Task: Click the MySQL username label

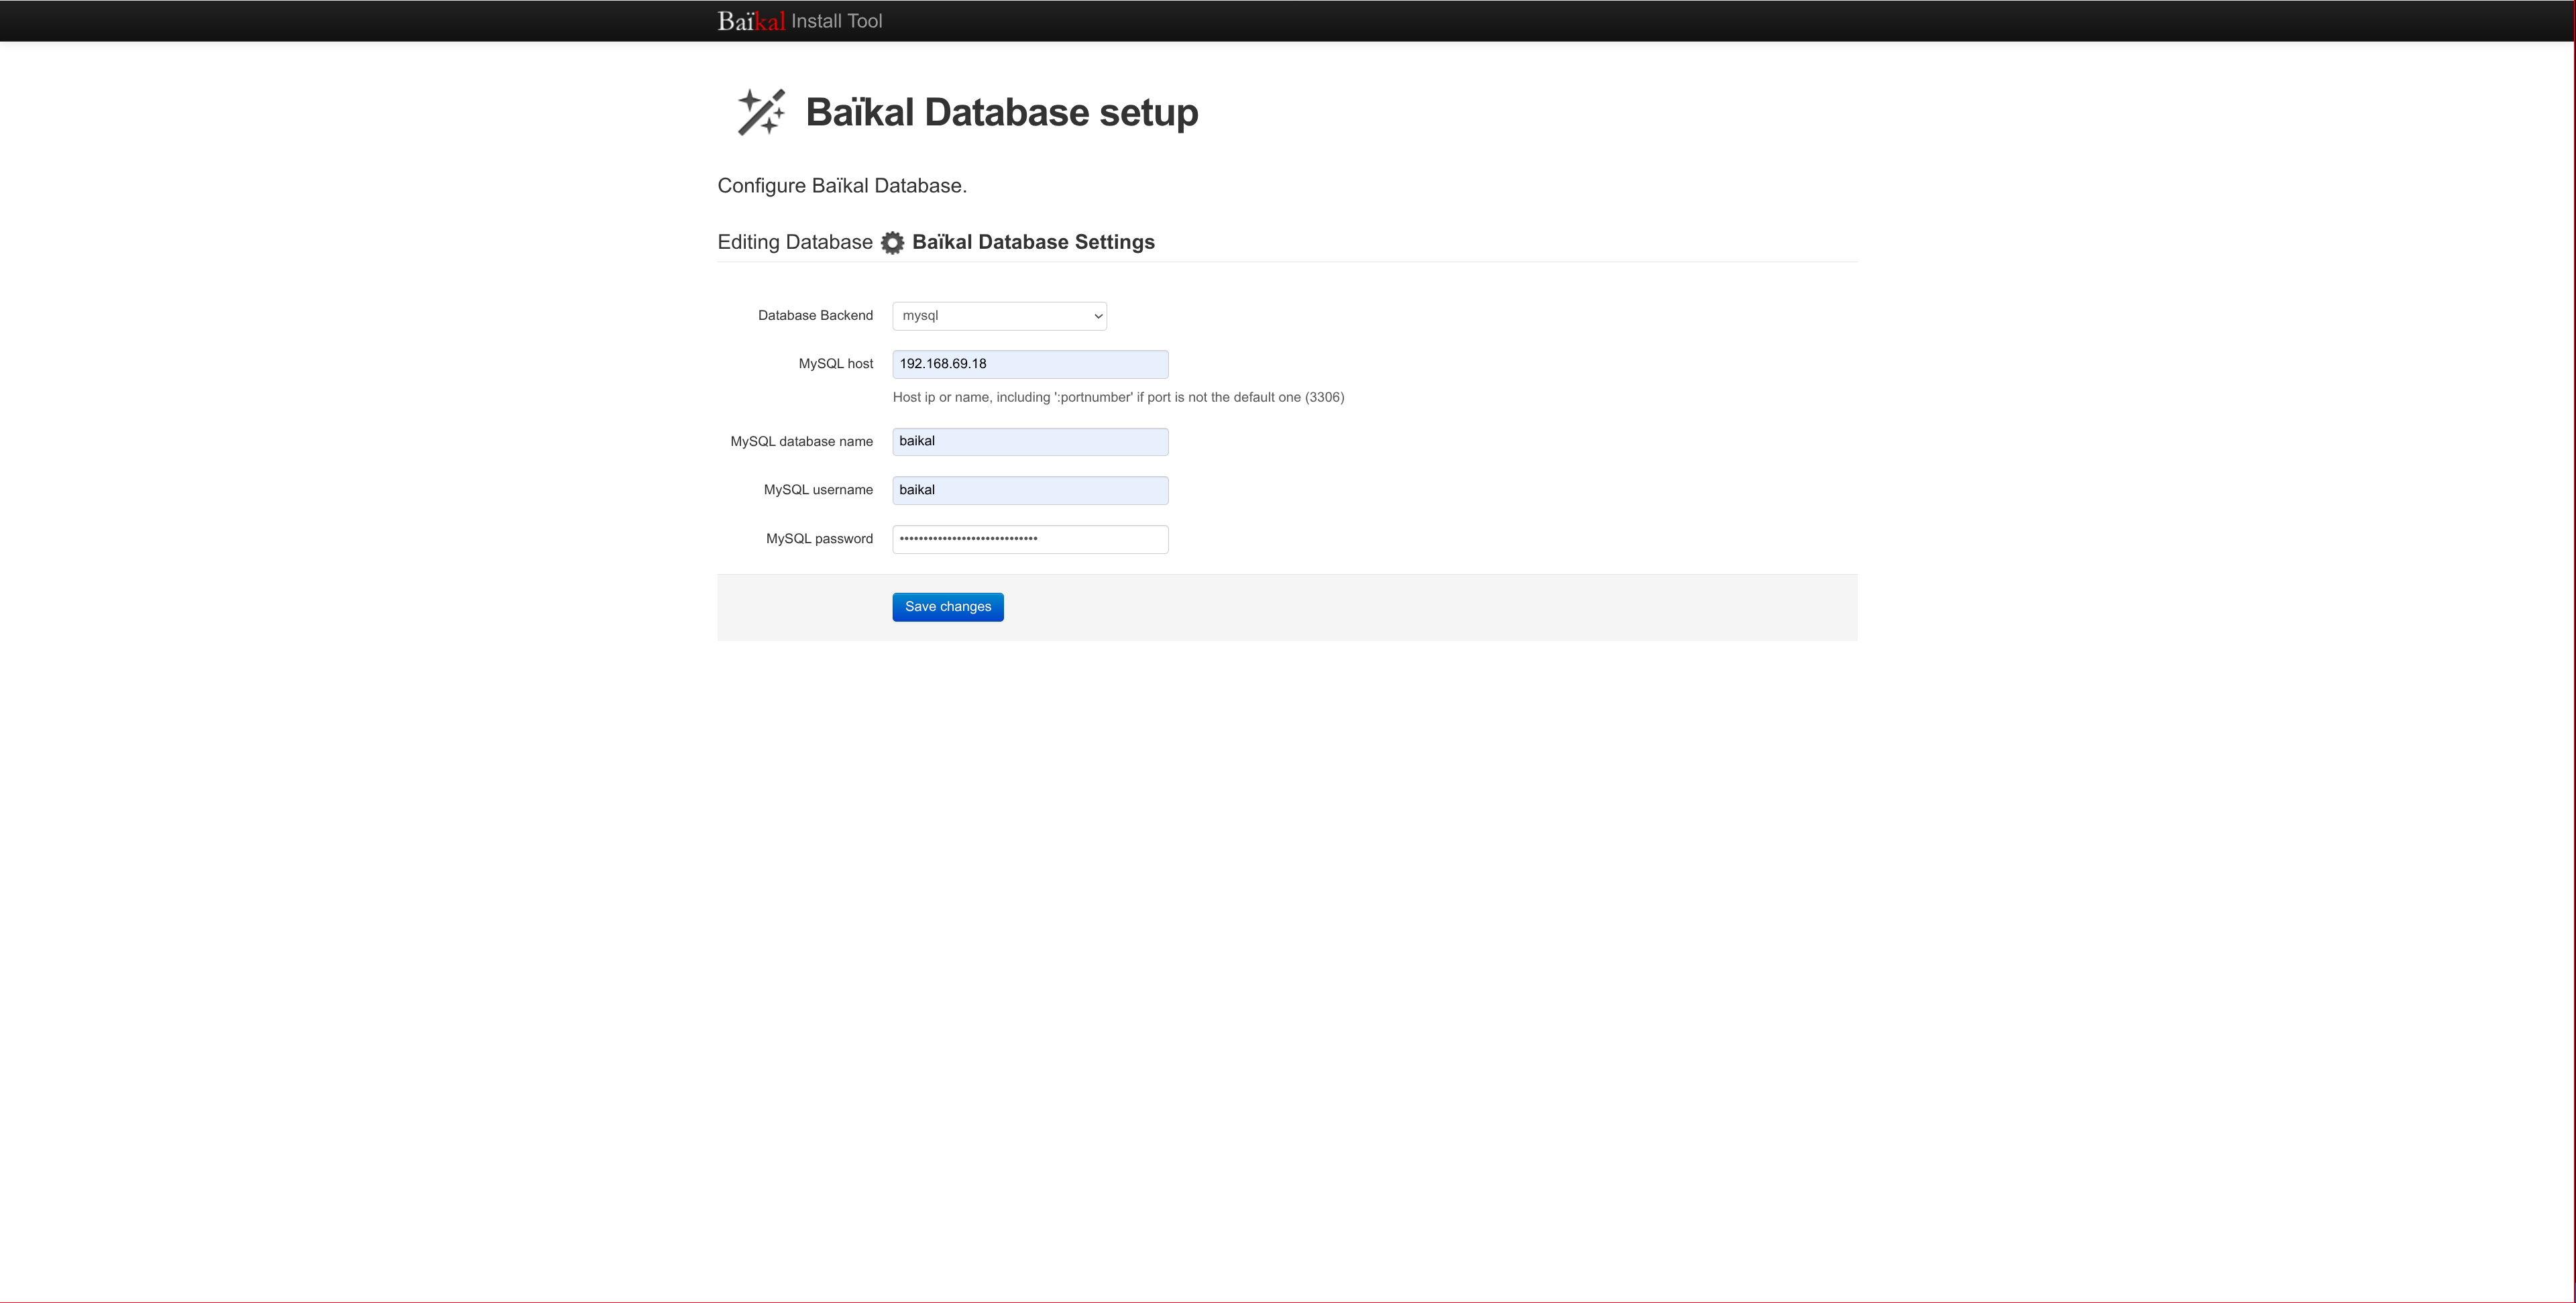Action: (818, 490)
